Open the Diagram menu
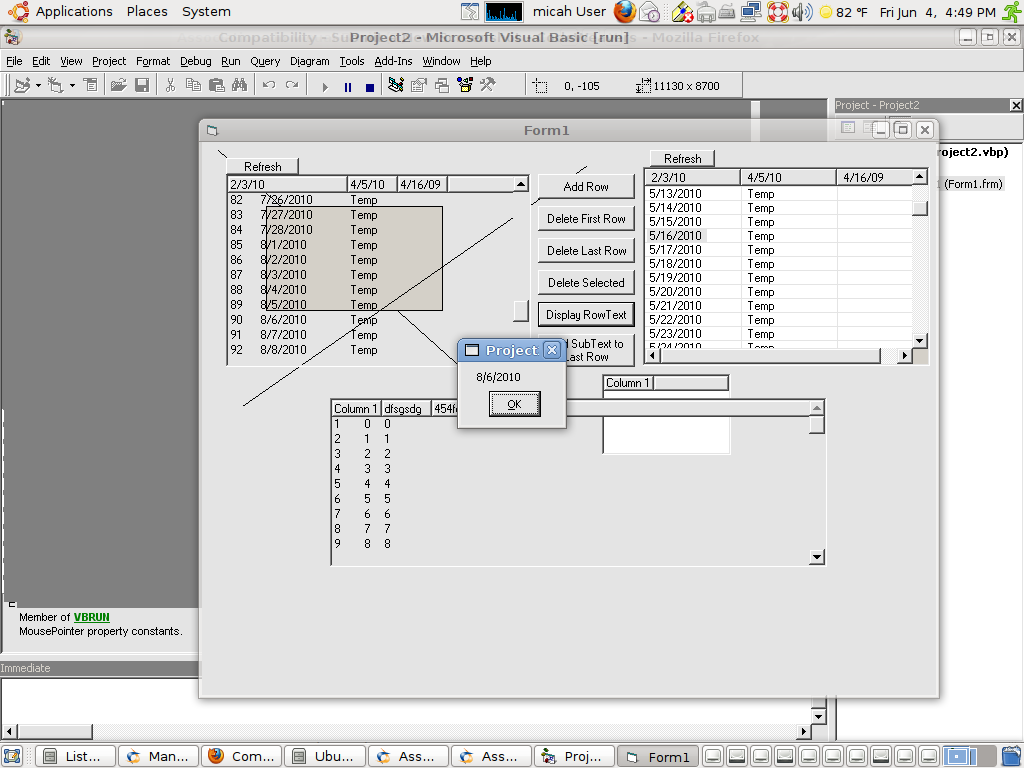The width and height of the screenshot is (1024, 768). pos(310,61)
